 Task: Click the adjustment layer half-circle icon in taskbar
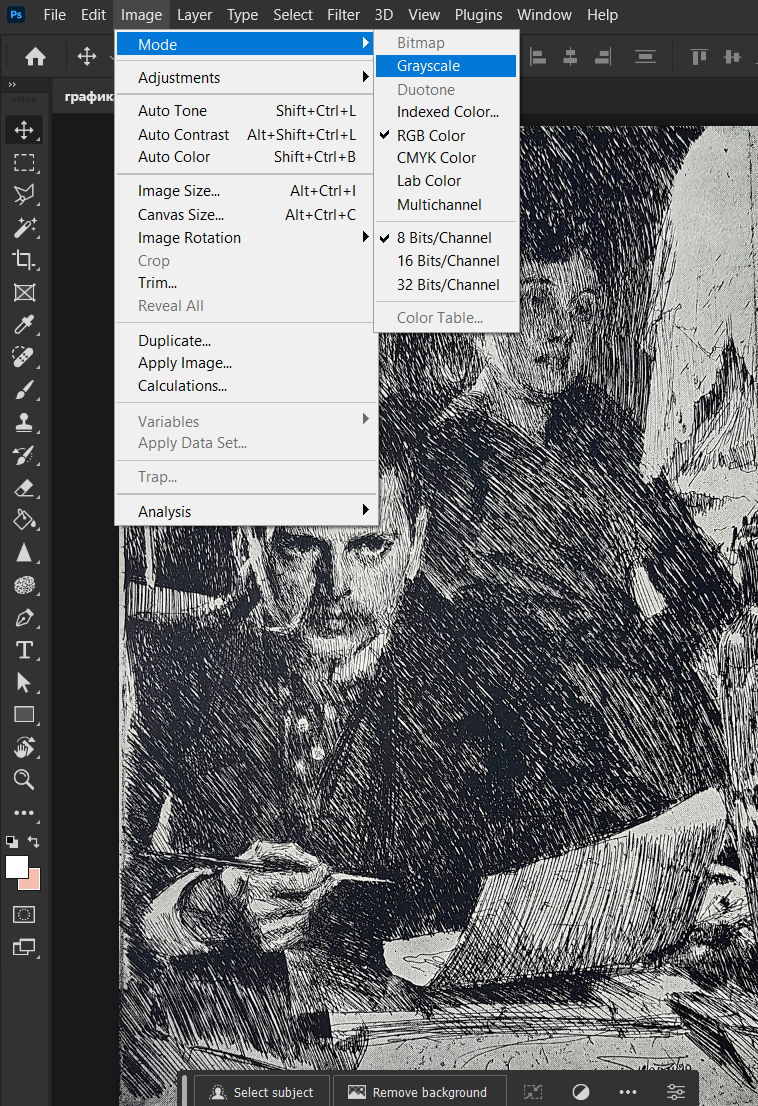(580, 1092)
